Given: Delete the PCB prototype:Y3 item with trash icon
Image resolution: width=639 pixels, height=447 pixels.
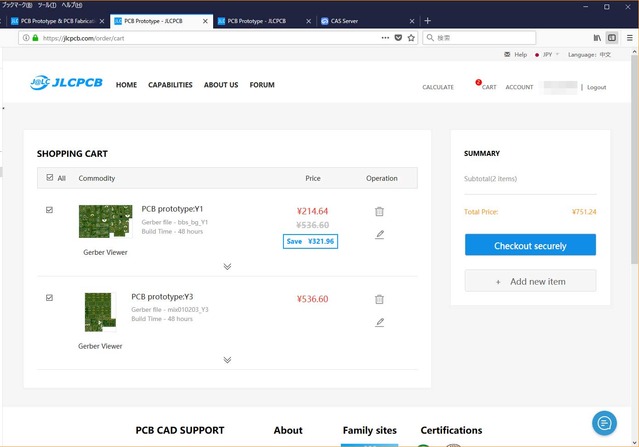Looking at the screenshot, I should point(379,299).
